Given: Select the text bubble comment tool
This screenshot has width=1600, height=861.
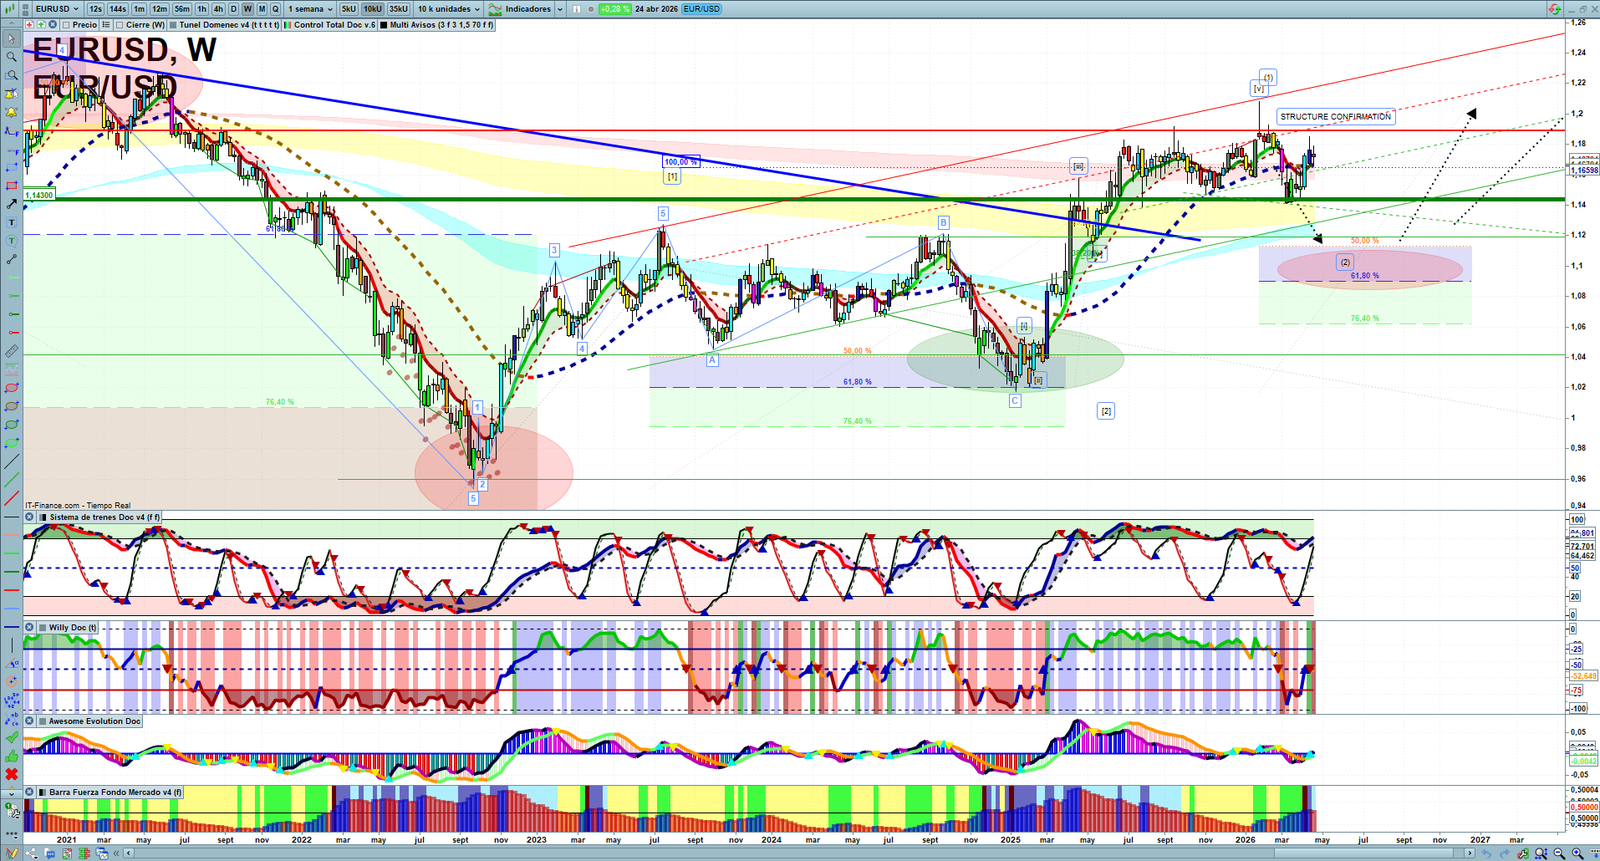Looking at the screenshot, I should [x=11, y=241].
